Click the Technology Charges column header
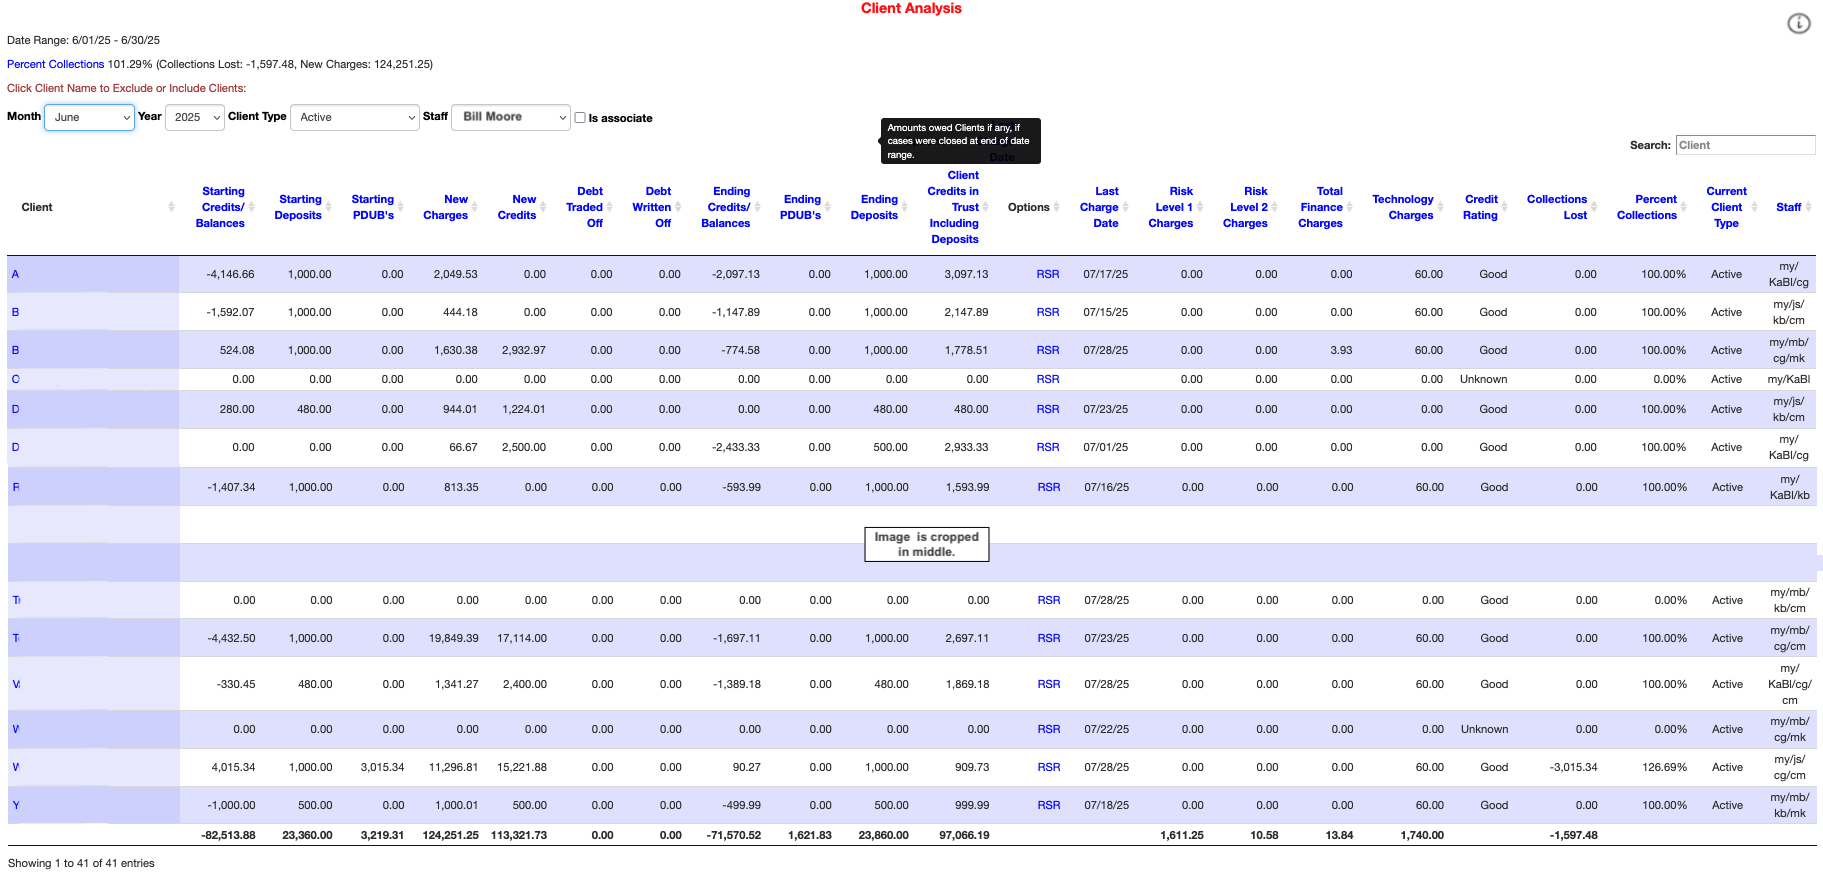Screen dimensions: 1823x876 pyautogui.click(x=1402, y=207)
